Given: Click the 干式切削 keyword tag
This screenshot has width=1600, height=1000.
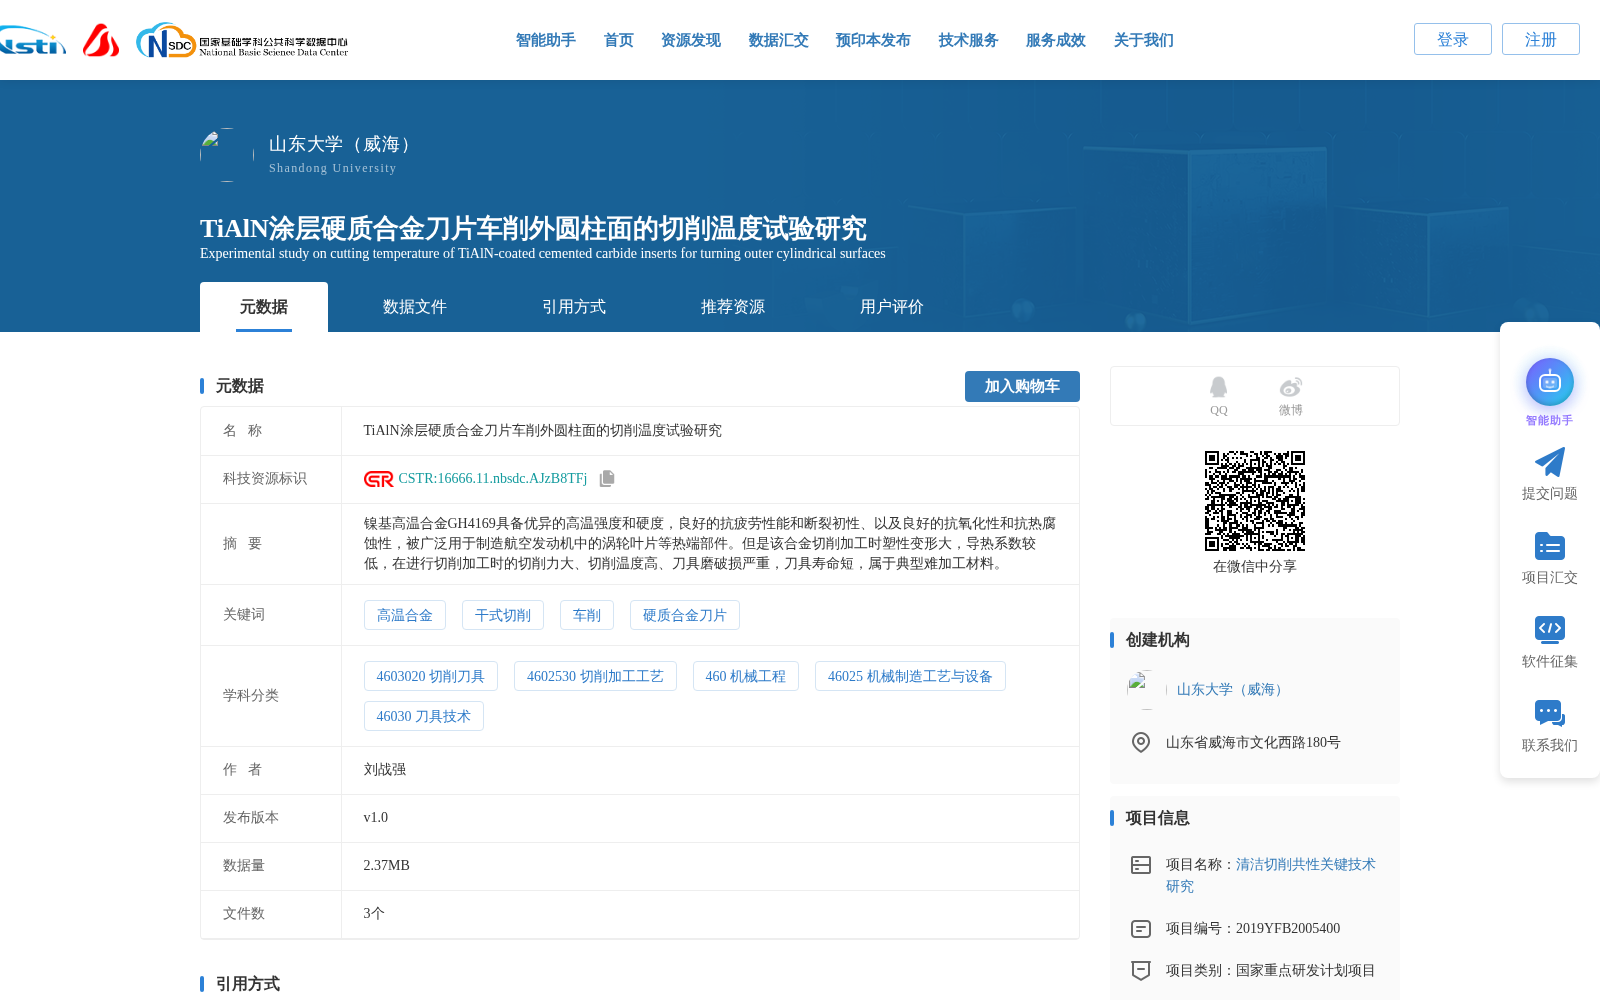Looking at the screenshot, I should click(503, 615).
